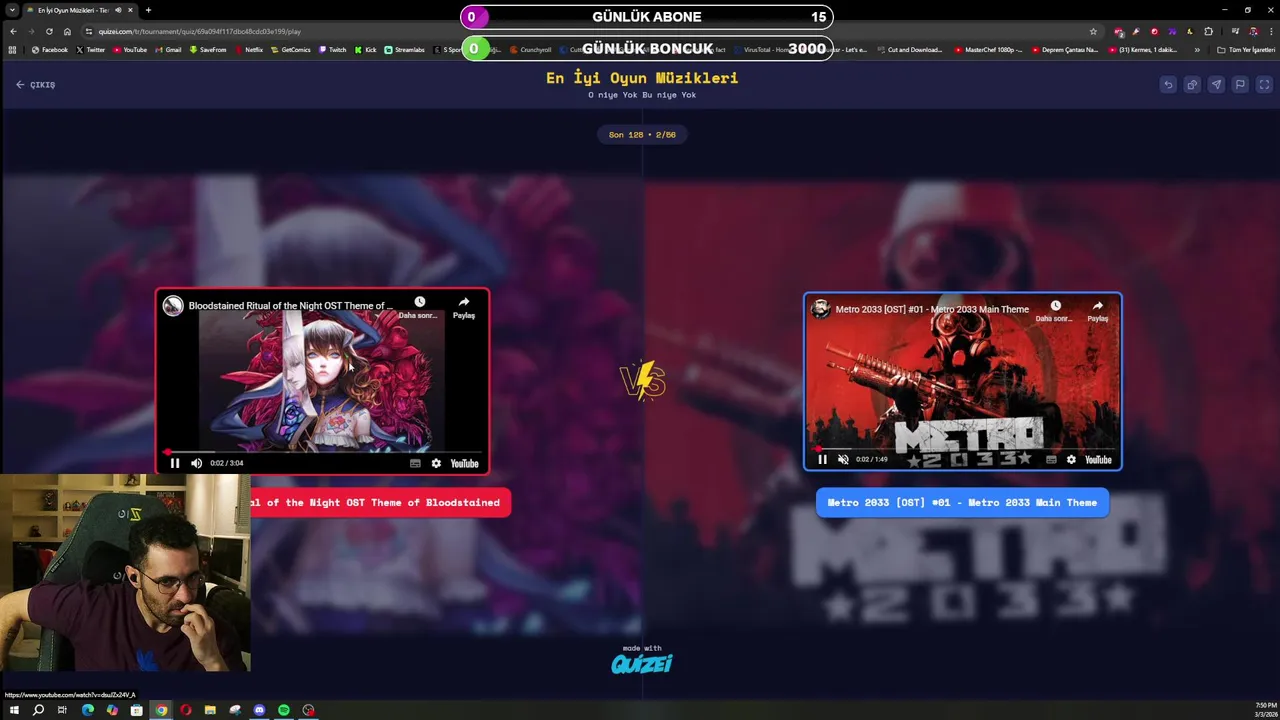Click the ÇIKIŞ exit link
This screenshot has width=1280, height=720.
pyautogui.click(x=36, y=85)
